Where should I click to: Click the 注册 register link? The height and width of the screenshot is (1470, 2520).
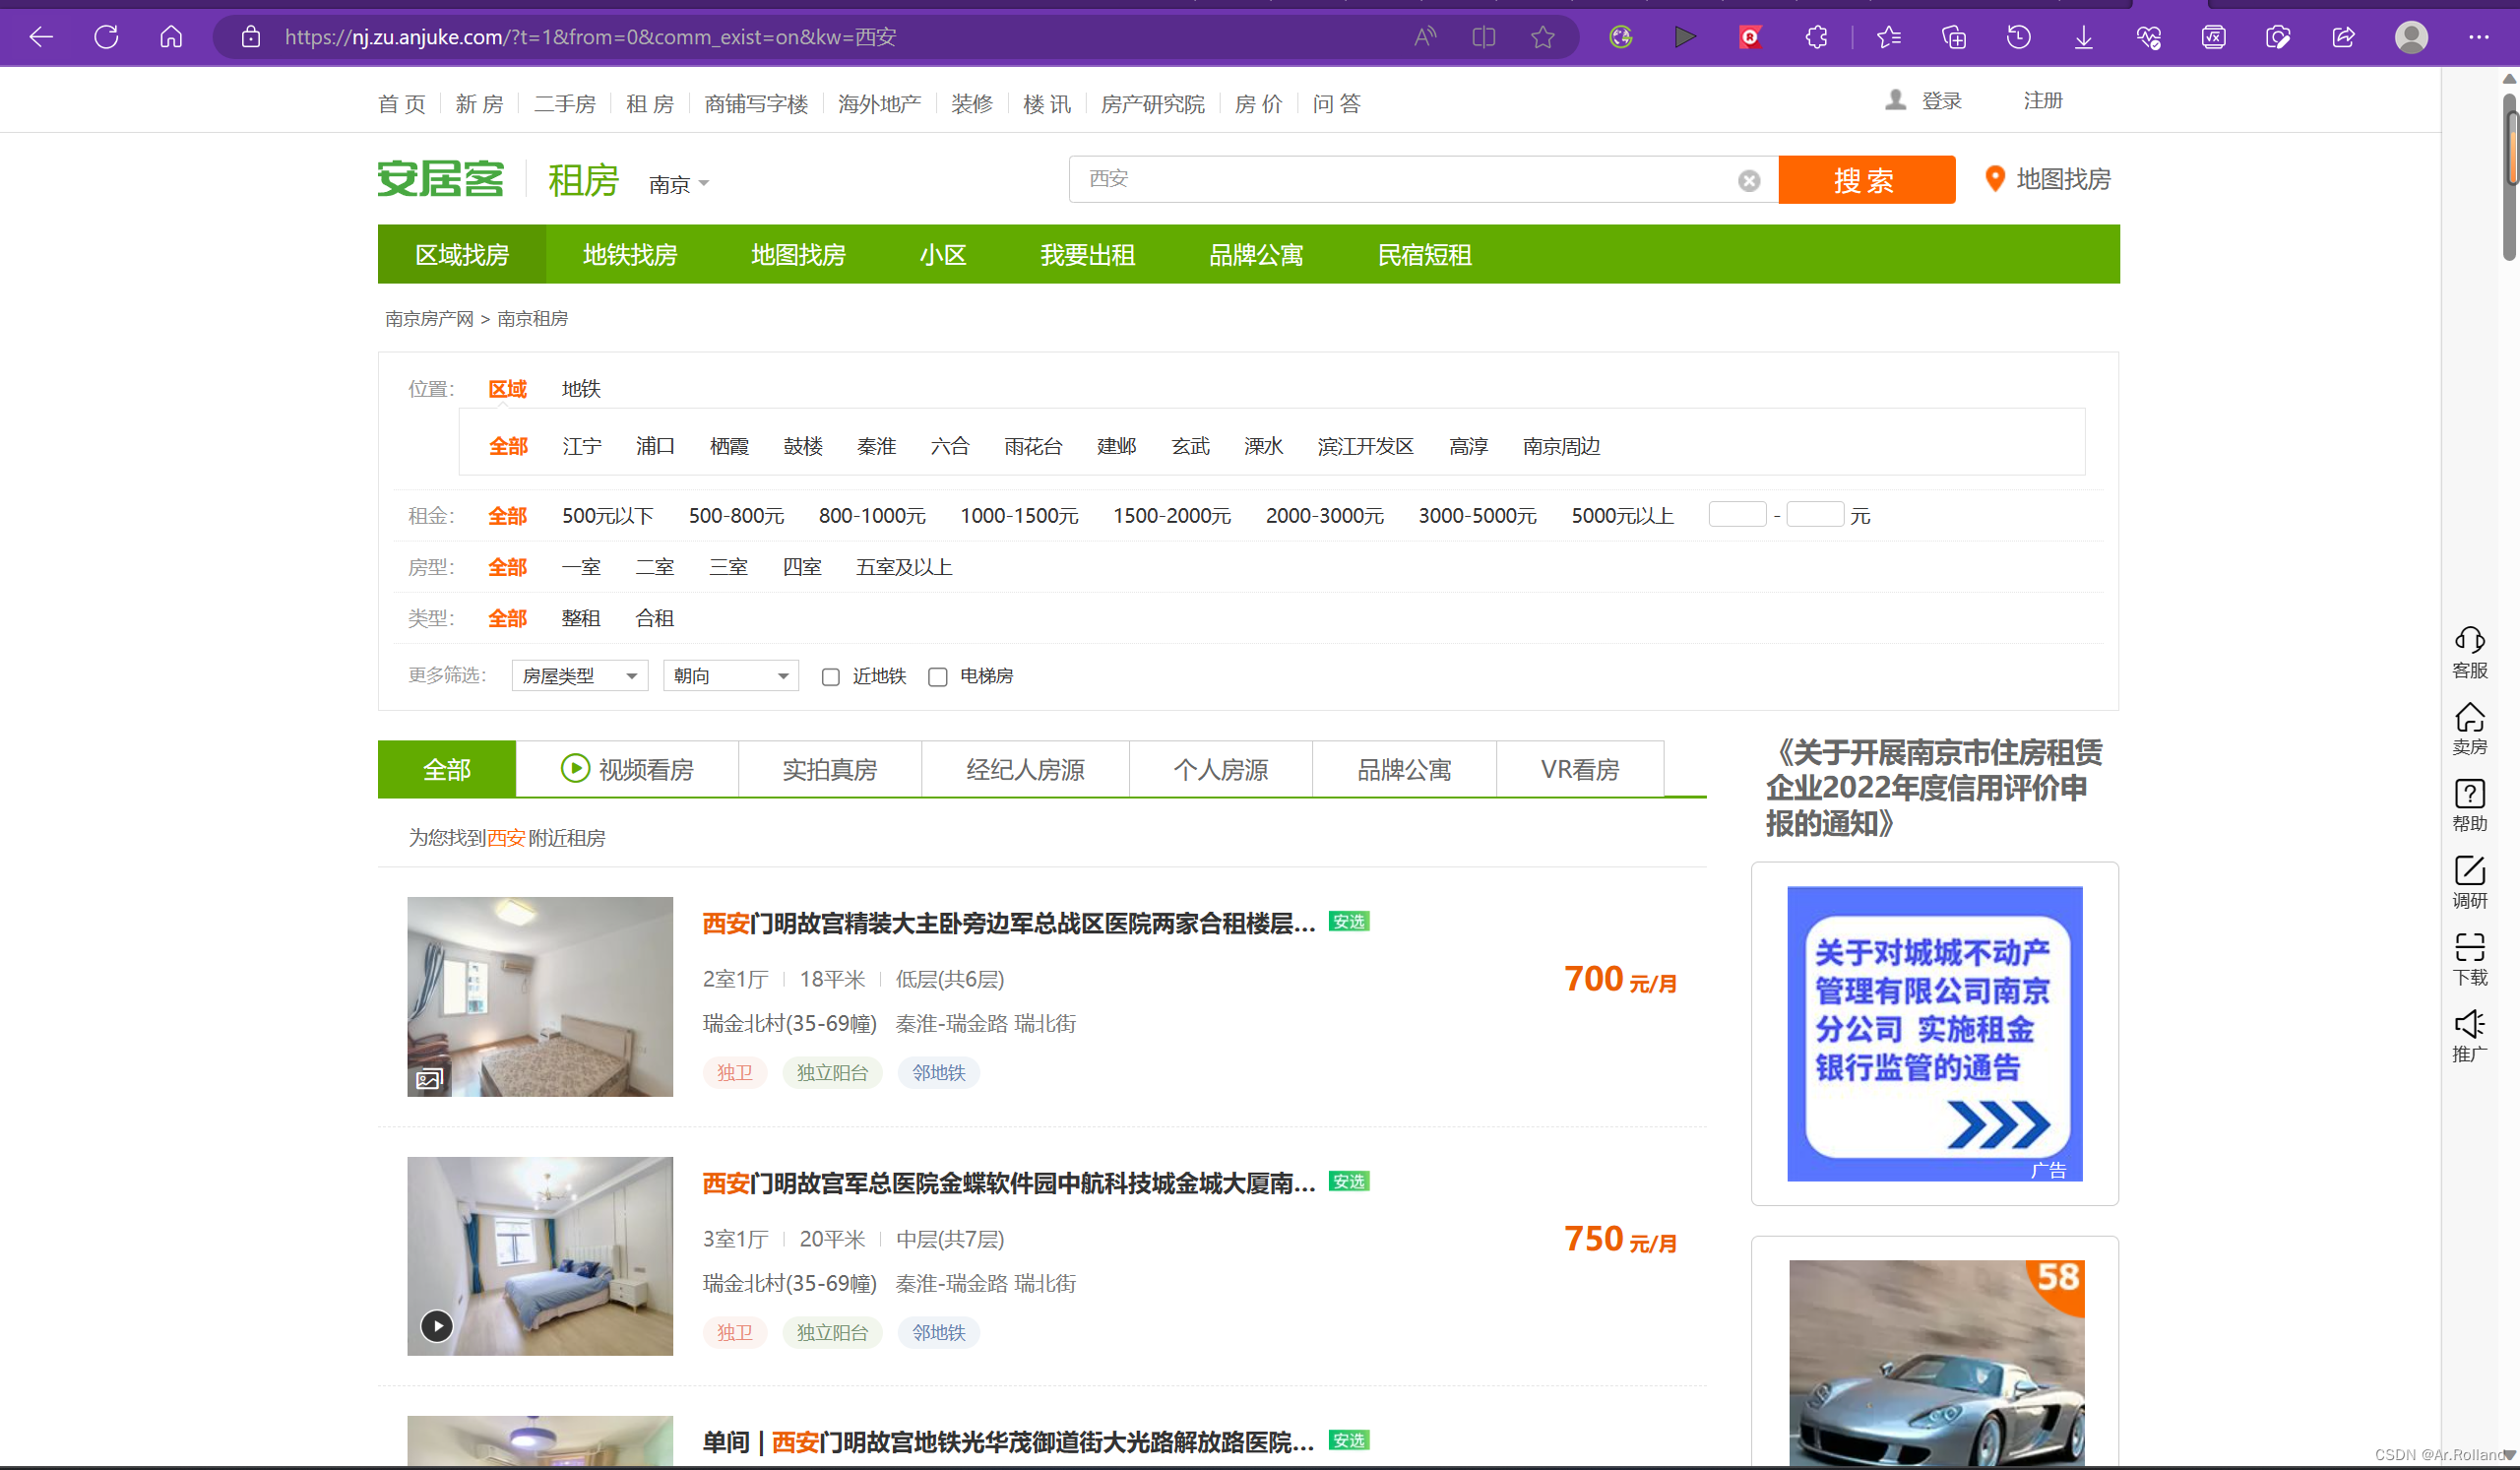point(2042,100)
